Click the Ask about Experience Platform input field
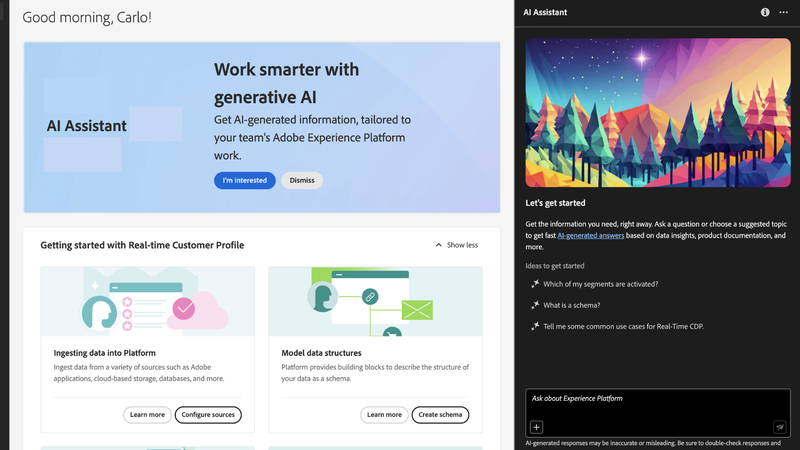 click(658, 412)
